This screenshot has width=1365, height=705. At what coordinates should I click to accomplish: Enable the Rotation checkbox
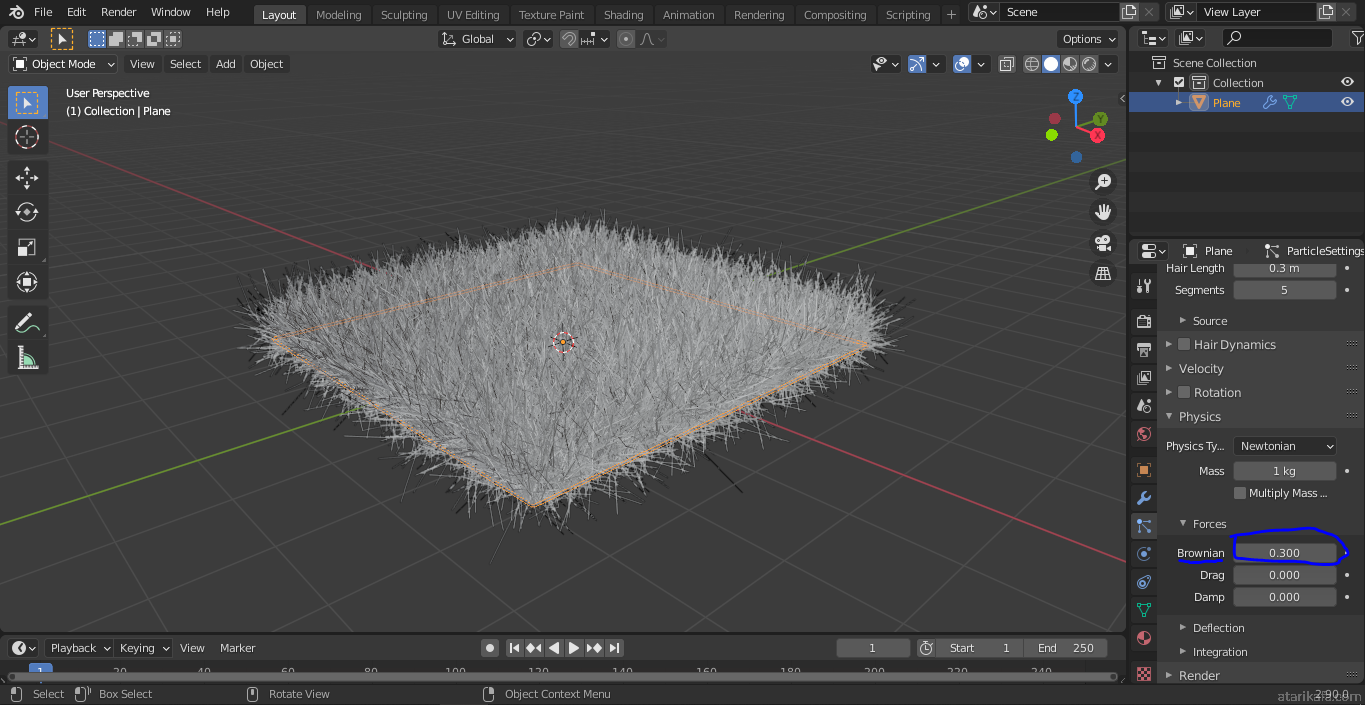pos(1184,392)
